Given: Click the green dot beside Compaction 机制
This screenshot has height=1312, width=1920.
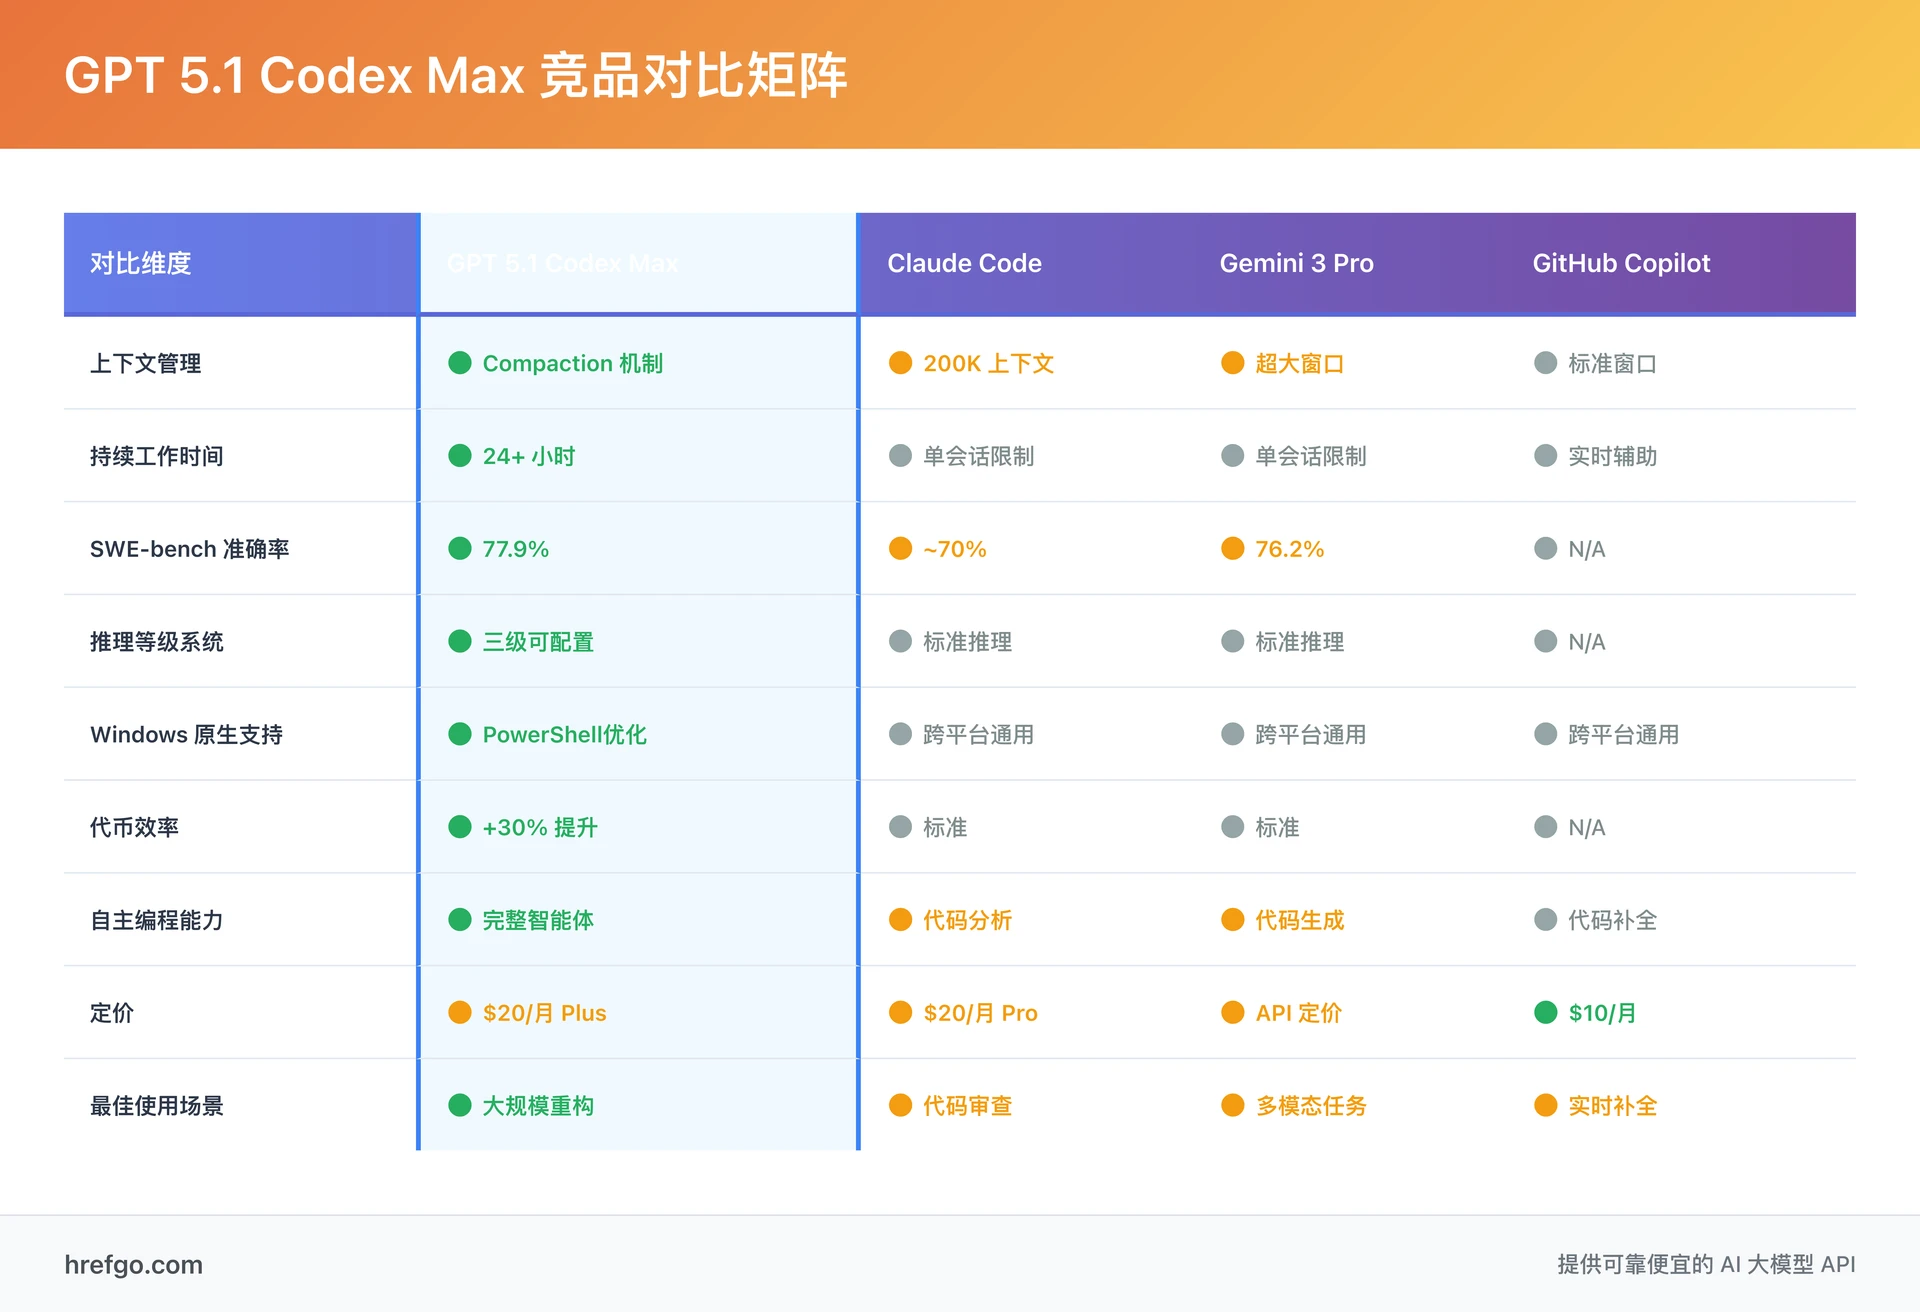Looking at the screenshot, I should click(459, 363).
